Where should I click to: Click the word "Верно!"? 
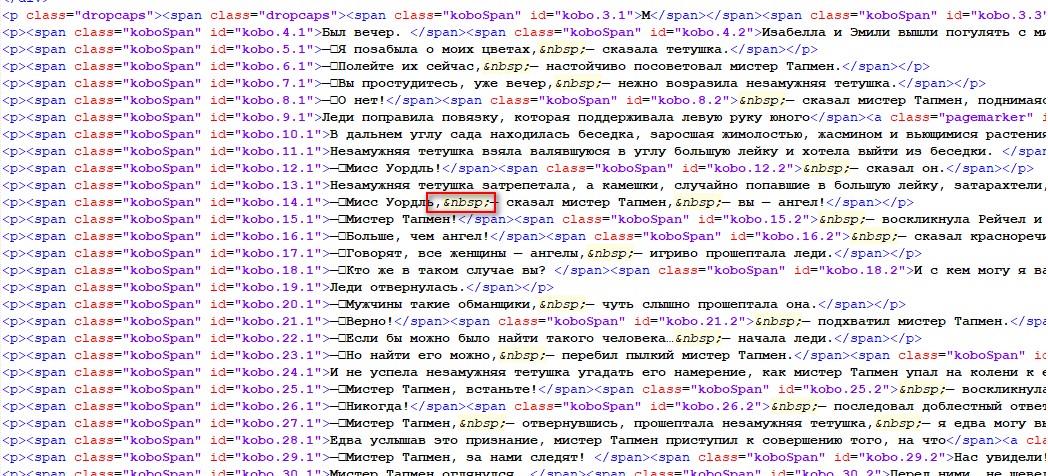tap(370, 322)
